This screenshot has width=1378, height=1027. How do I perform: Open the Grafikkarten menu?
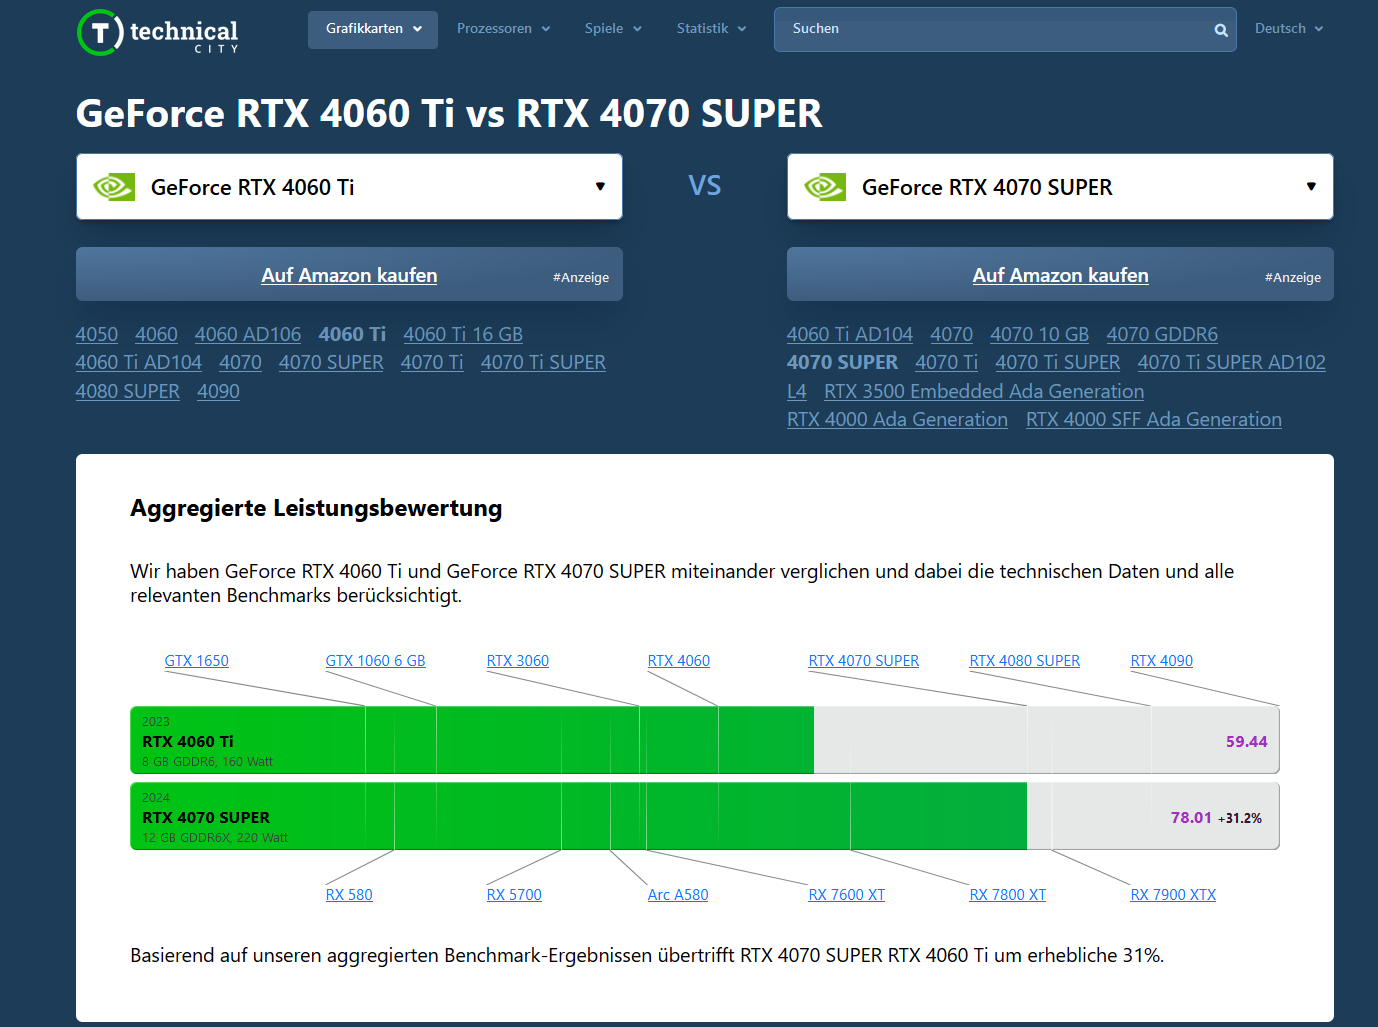point(373,29)
